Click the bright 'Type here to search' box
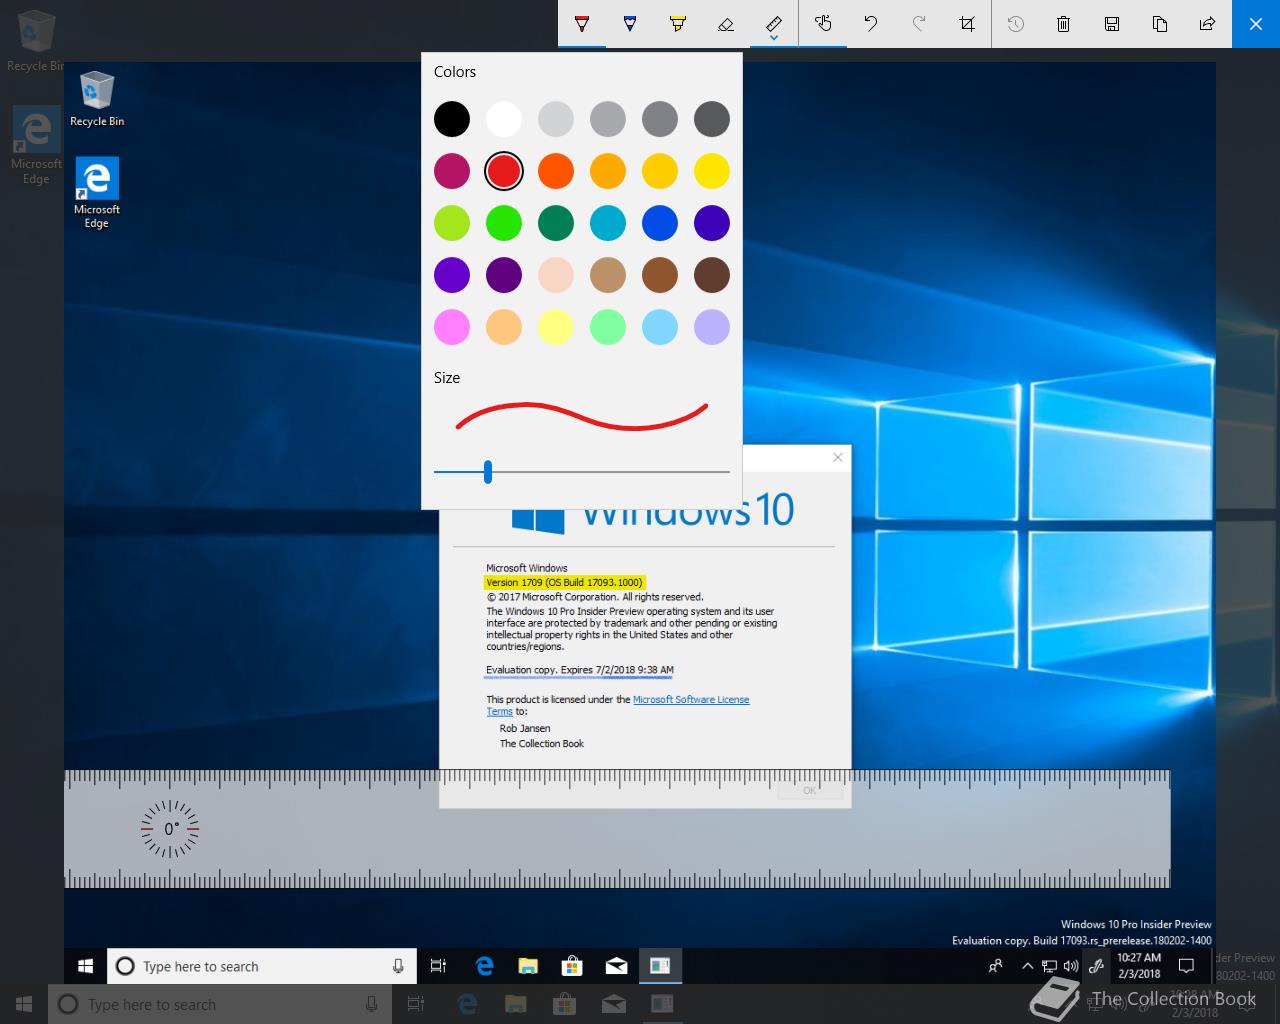Viewport: 1280px width, 1024px height. point(262,966)
